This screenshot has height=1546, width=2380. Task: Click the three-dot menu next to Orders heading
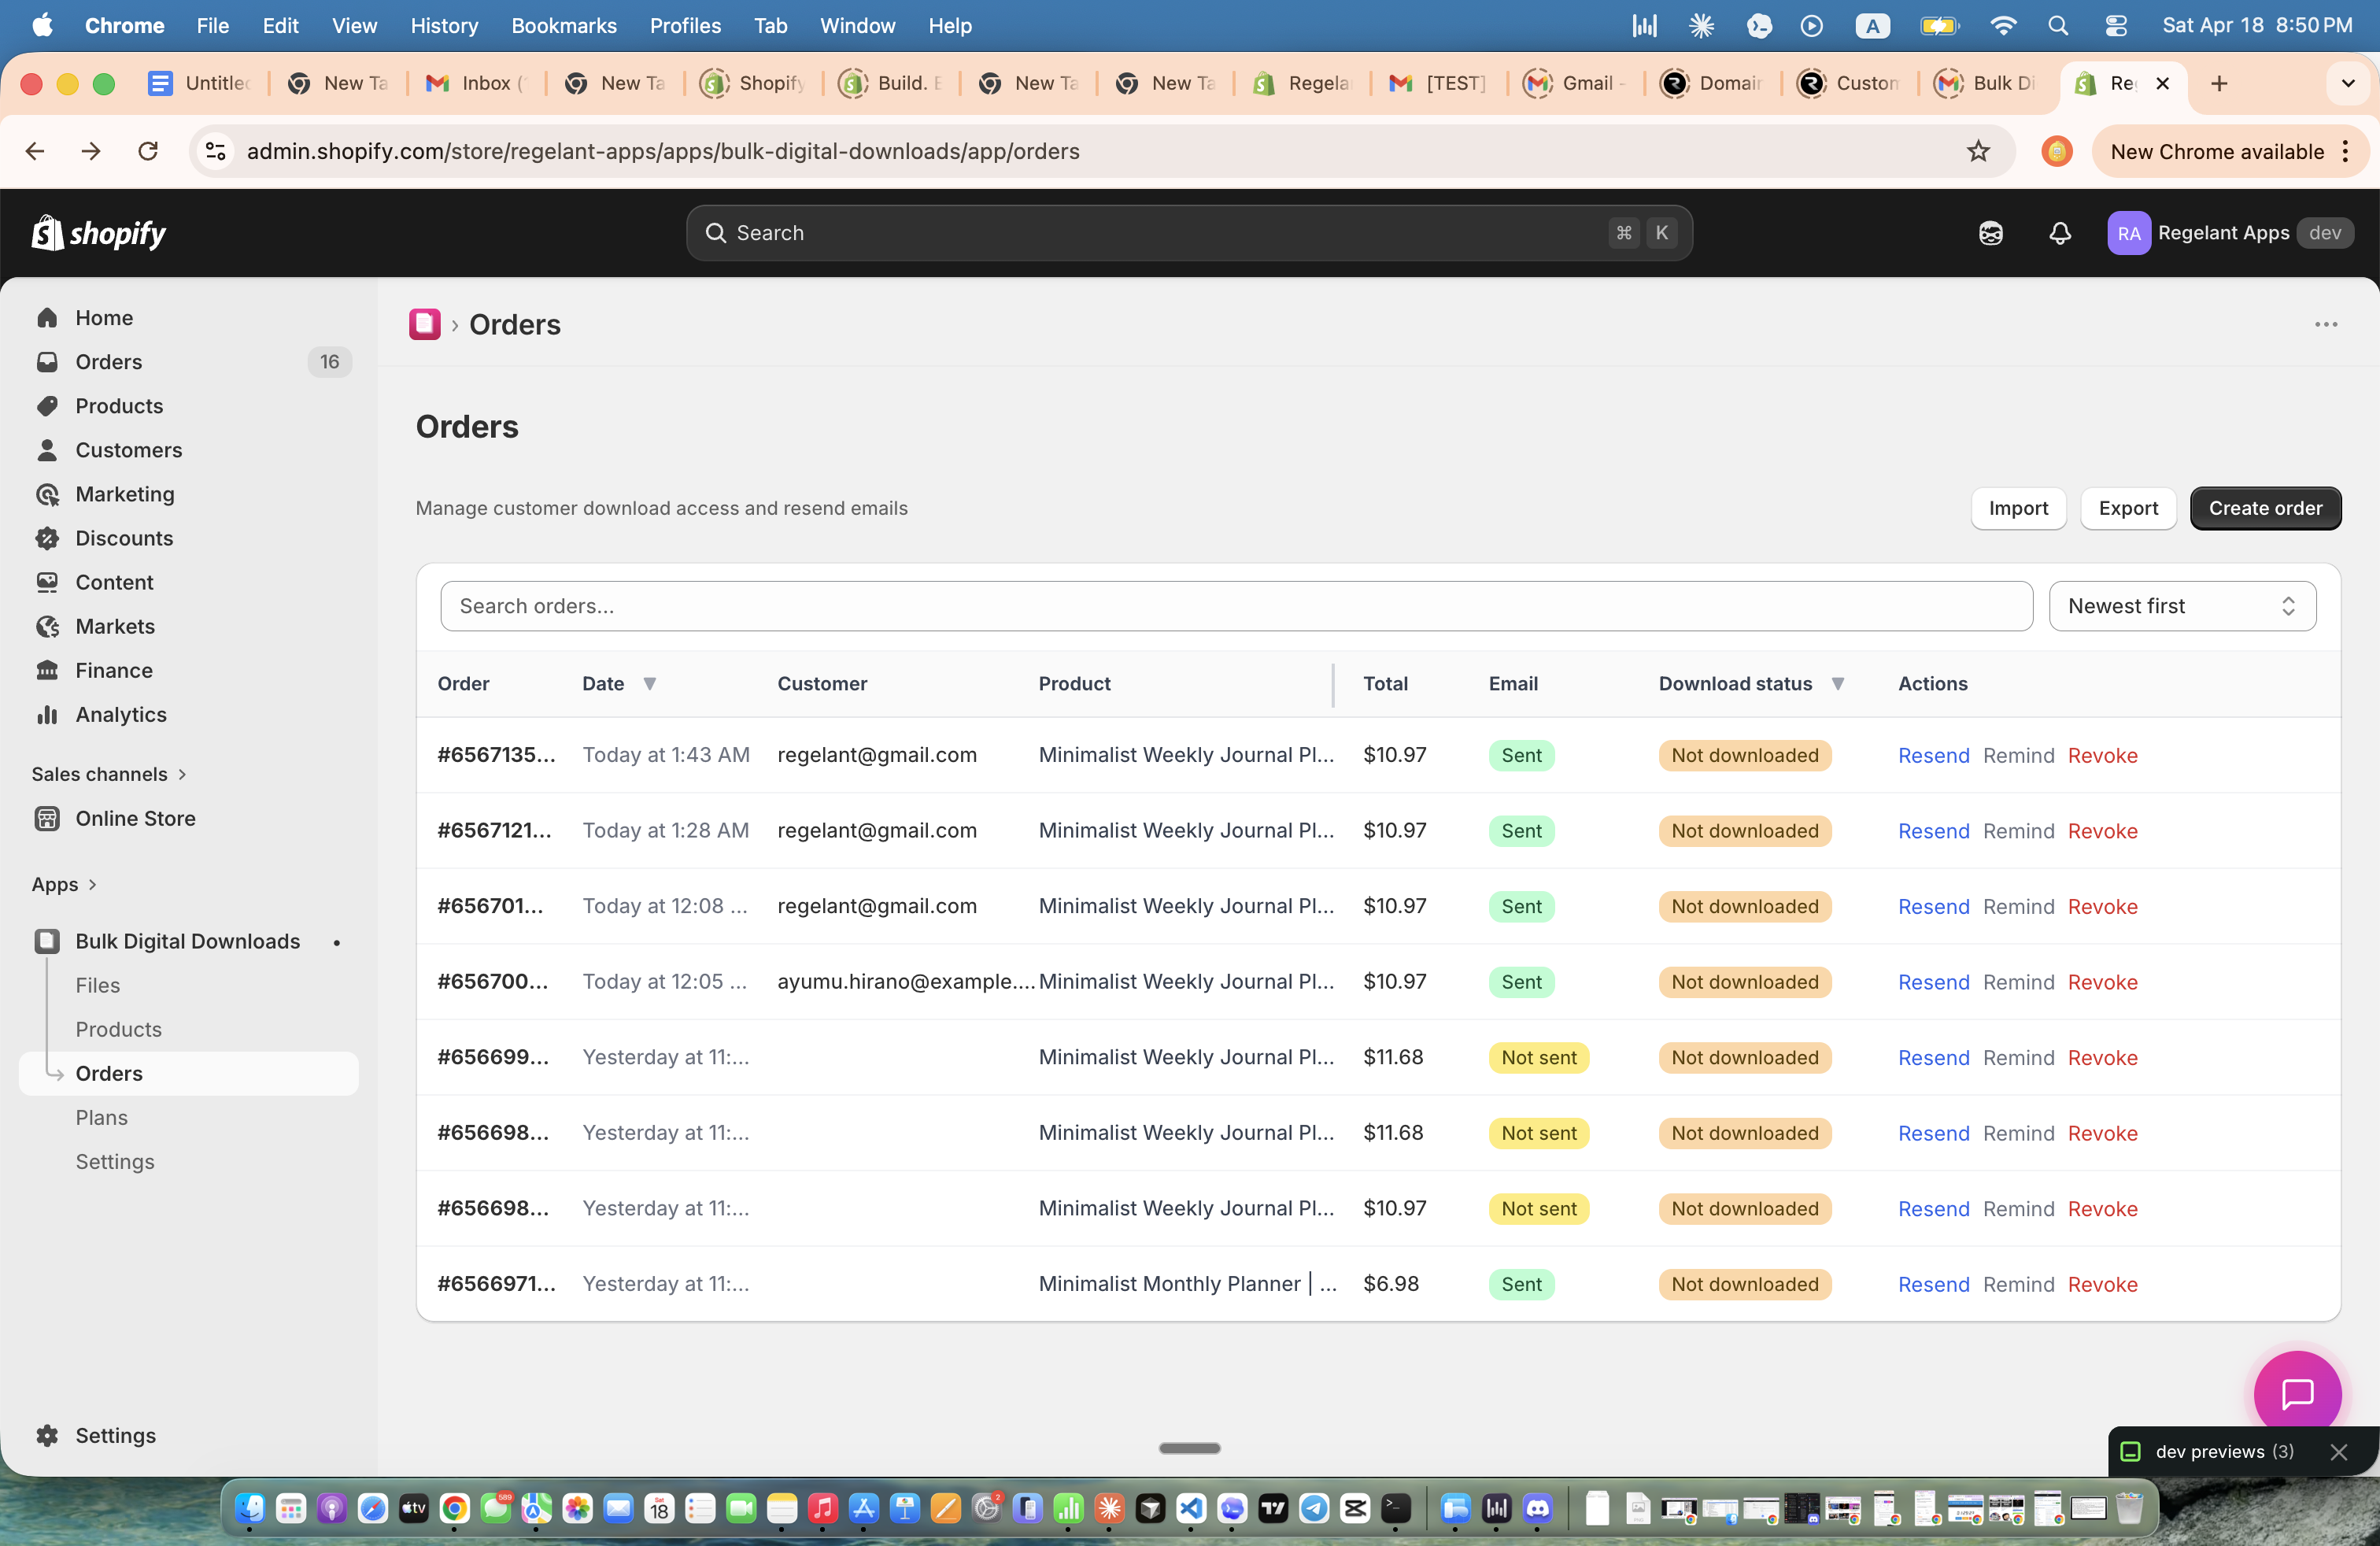pos(2326,324)
